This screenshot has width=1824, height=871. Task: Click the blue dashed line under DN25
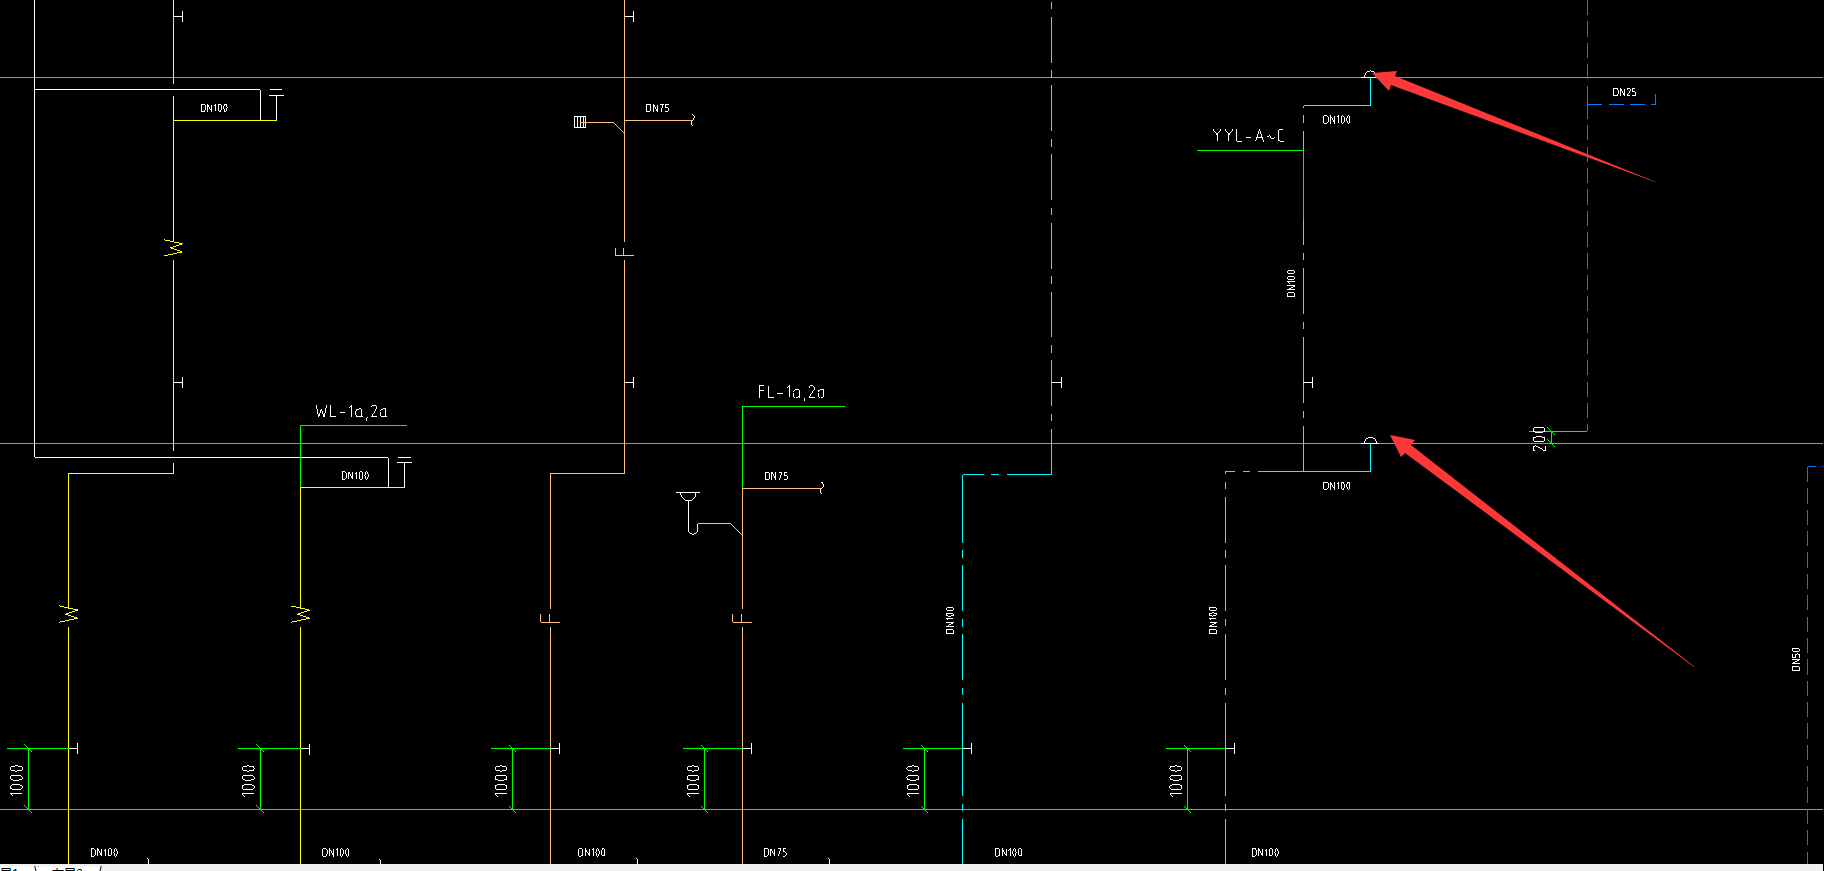click(1621, 102)
